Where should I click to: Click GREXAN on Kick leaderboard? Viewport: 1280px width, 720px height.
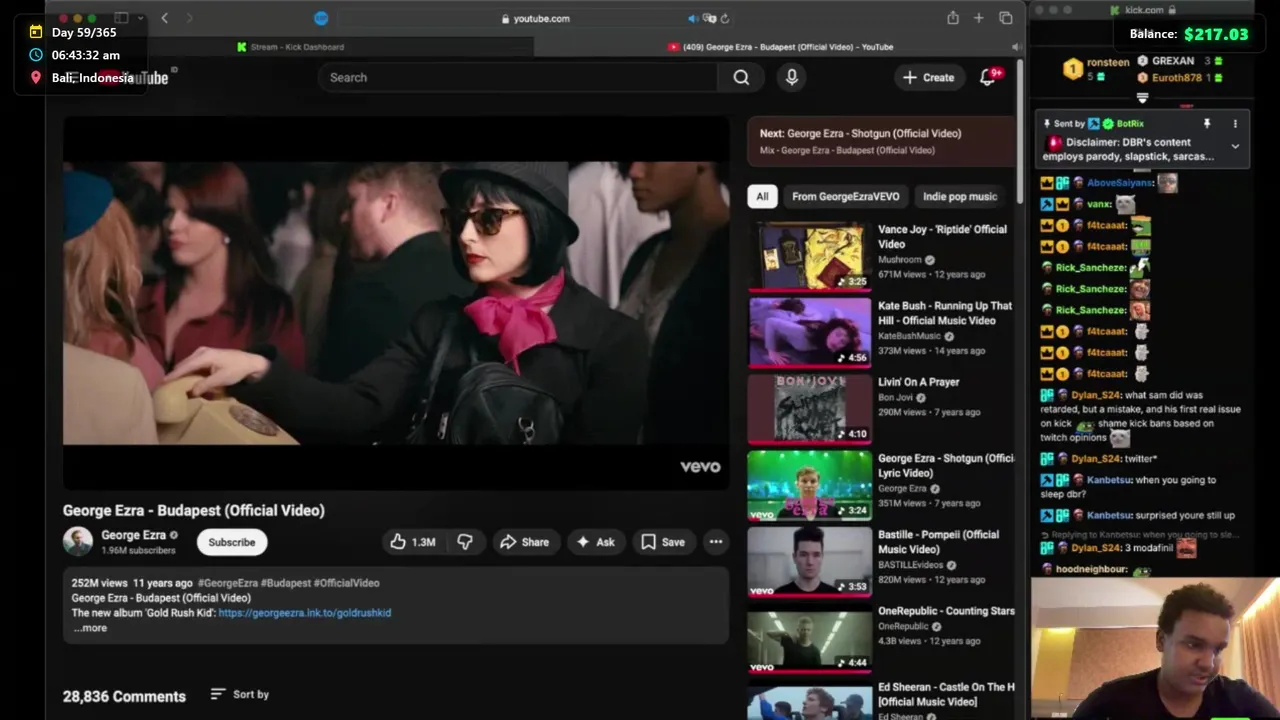click(1173, 61)
